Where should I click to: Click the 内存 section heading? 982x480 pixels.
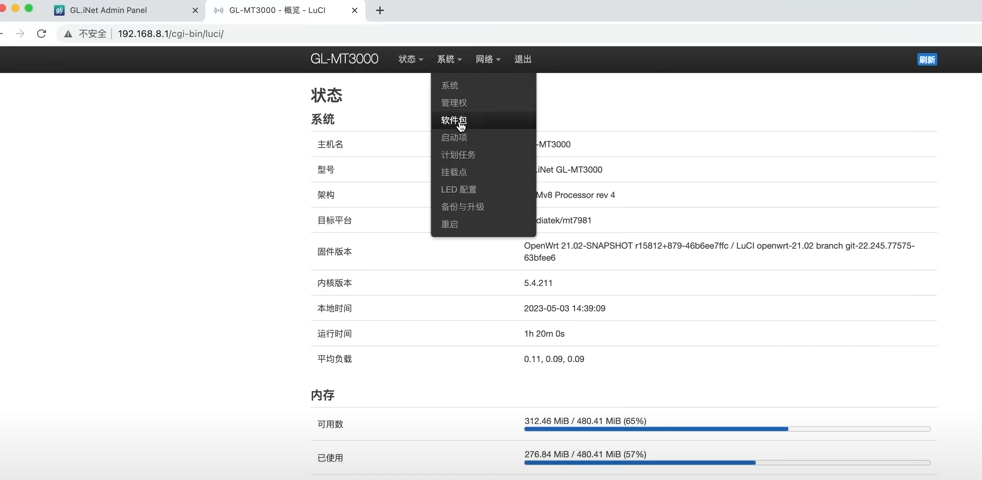click(323, 395)
